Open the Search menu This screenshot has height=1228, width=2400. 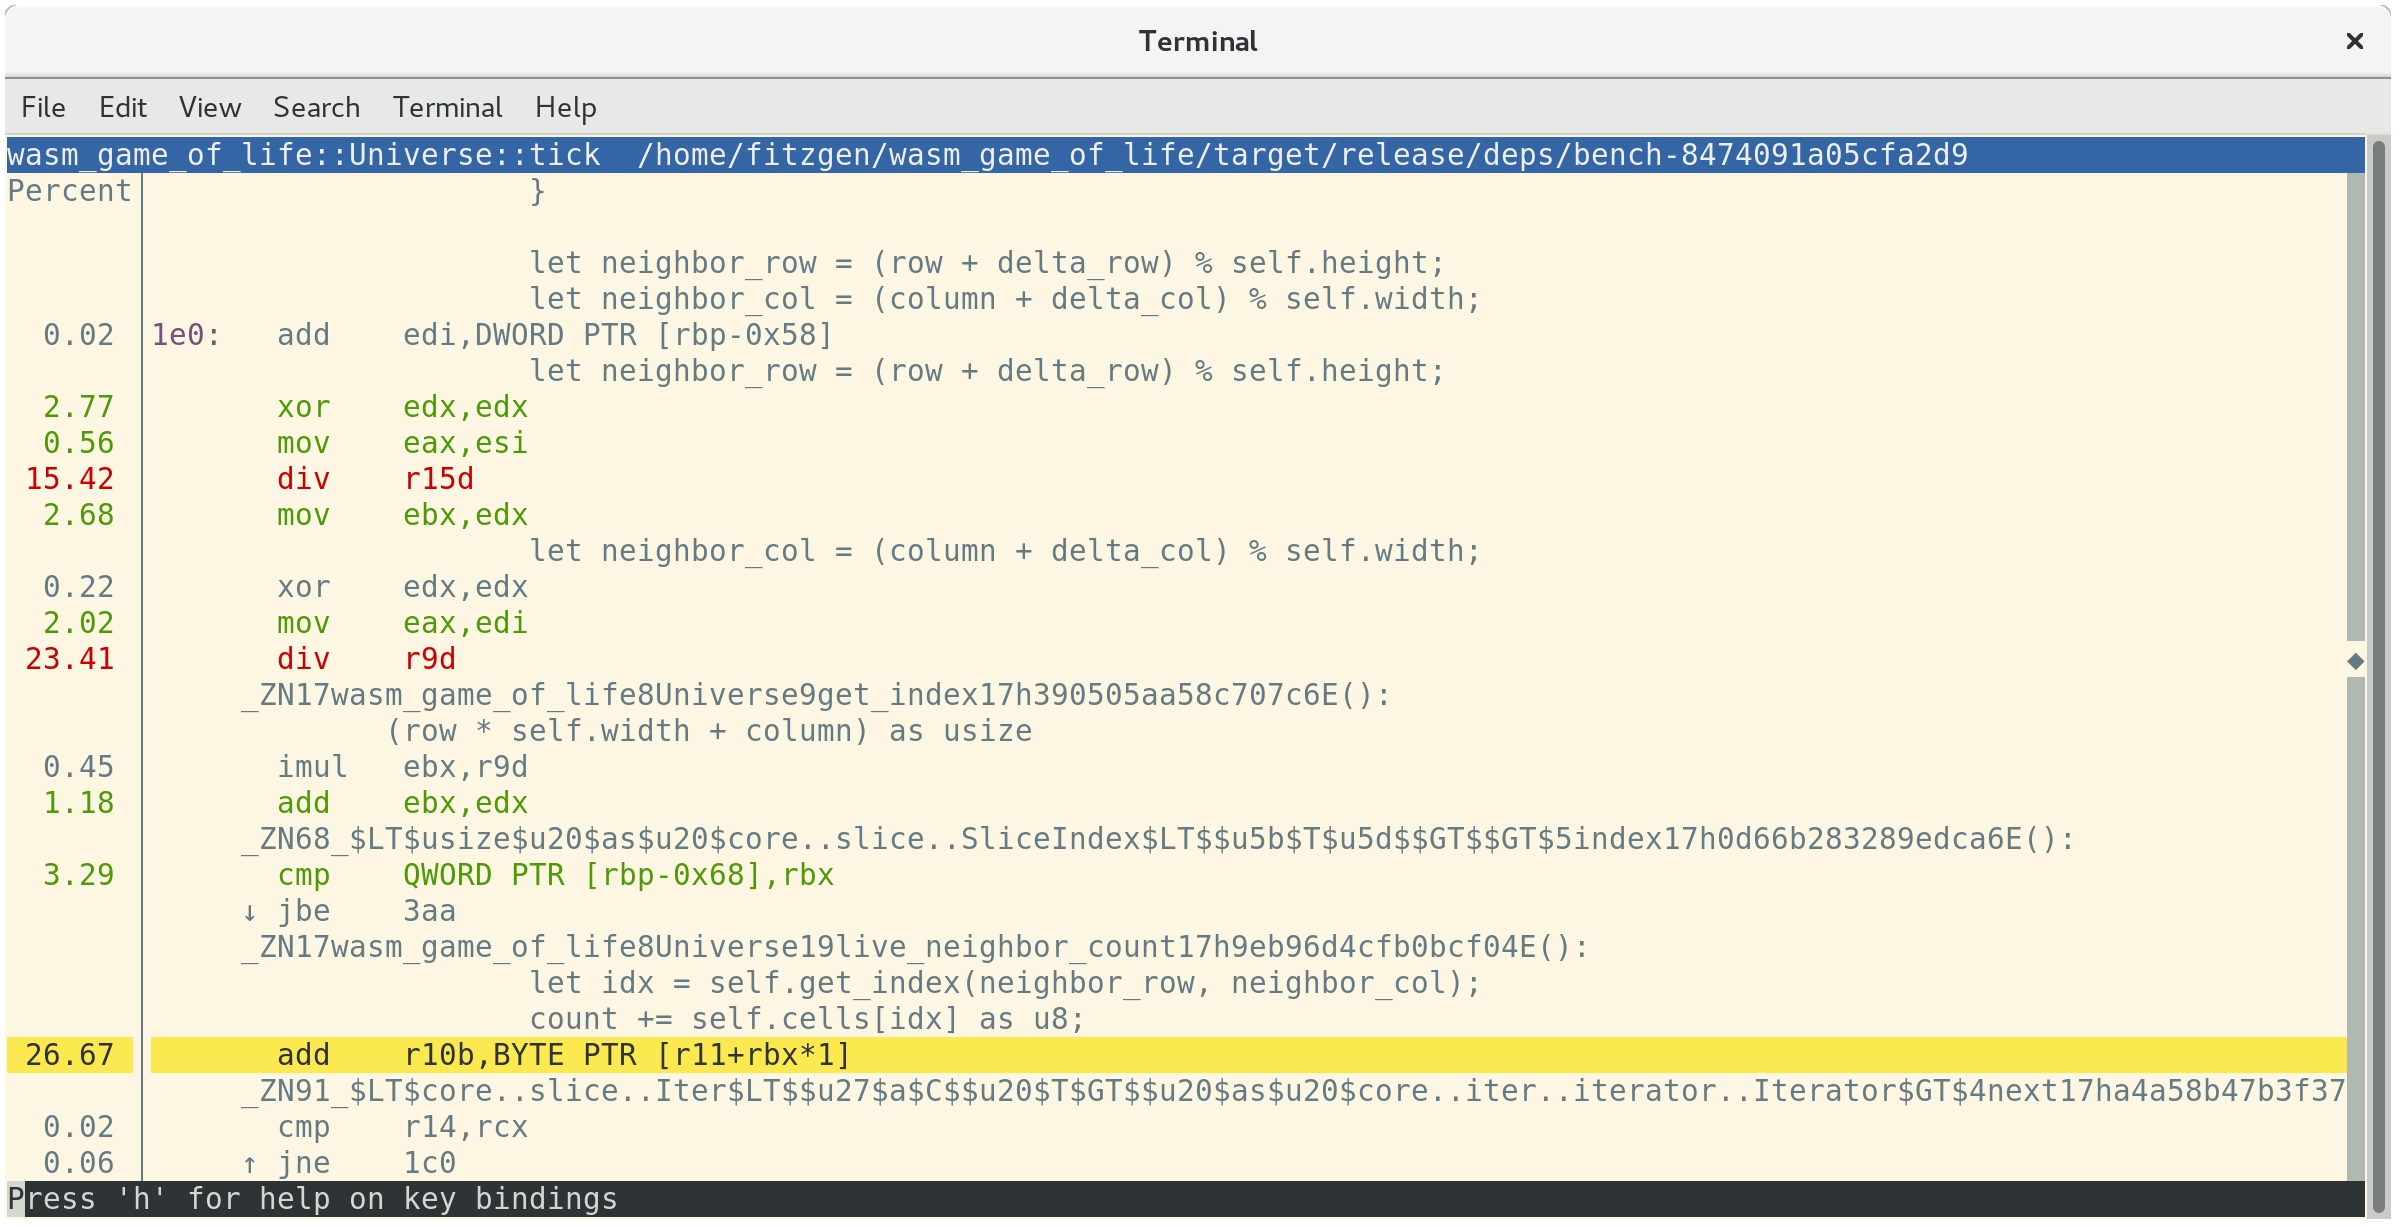tap(316, 107)
